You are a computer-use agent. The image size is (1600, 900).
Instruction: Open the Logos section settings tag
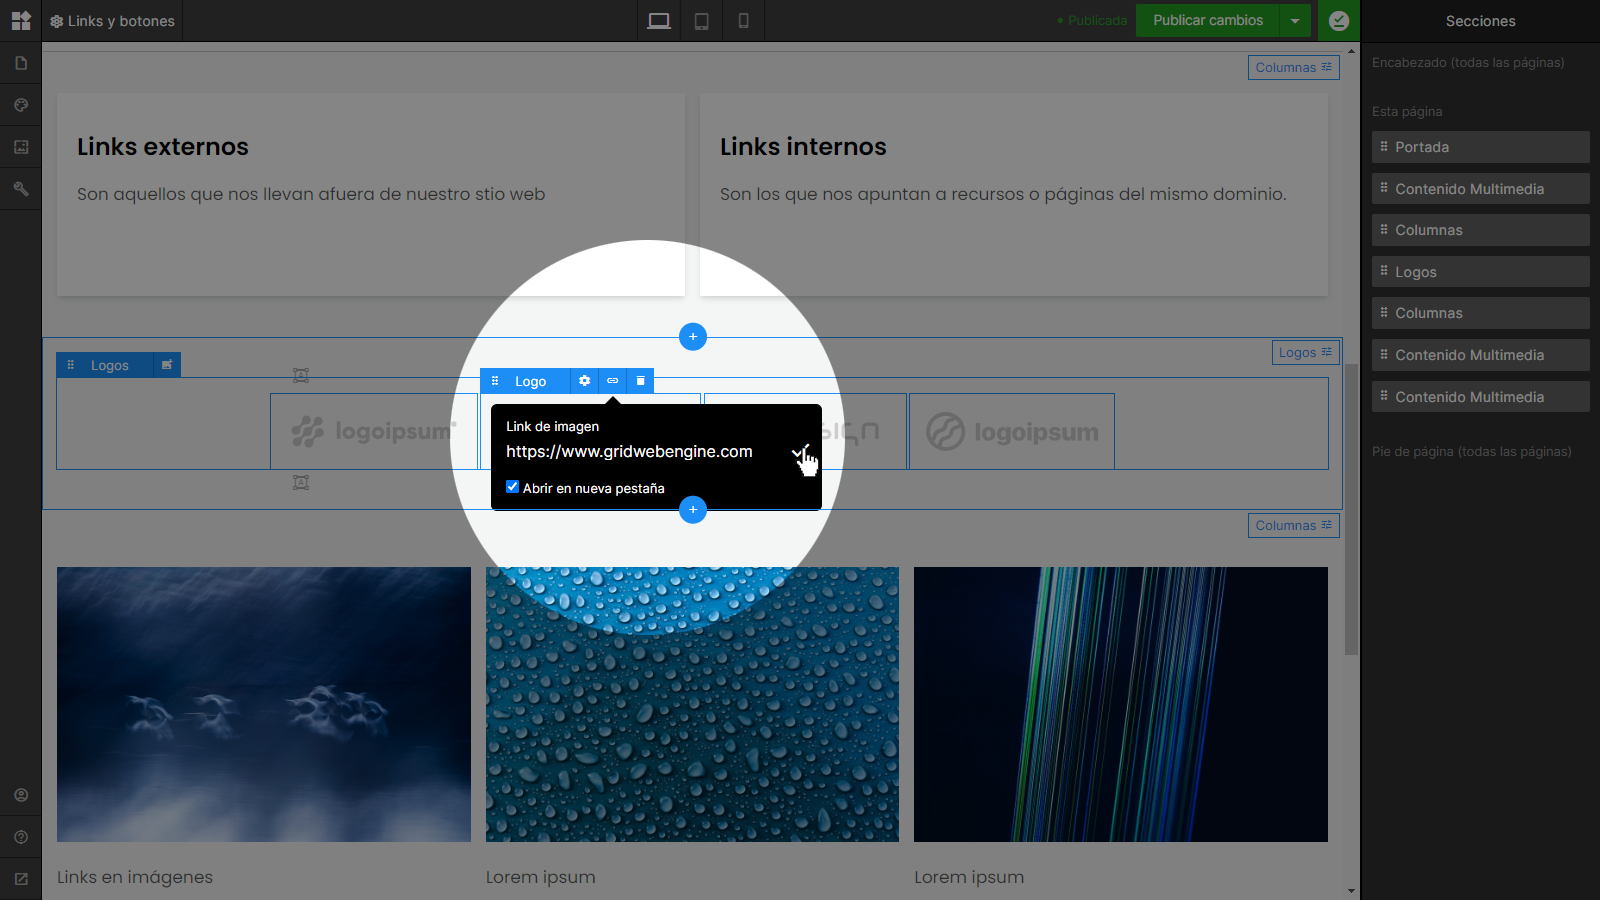click(1305, 352)
